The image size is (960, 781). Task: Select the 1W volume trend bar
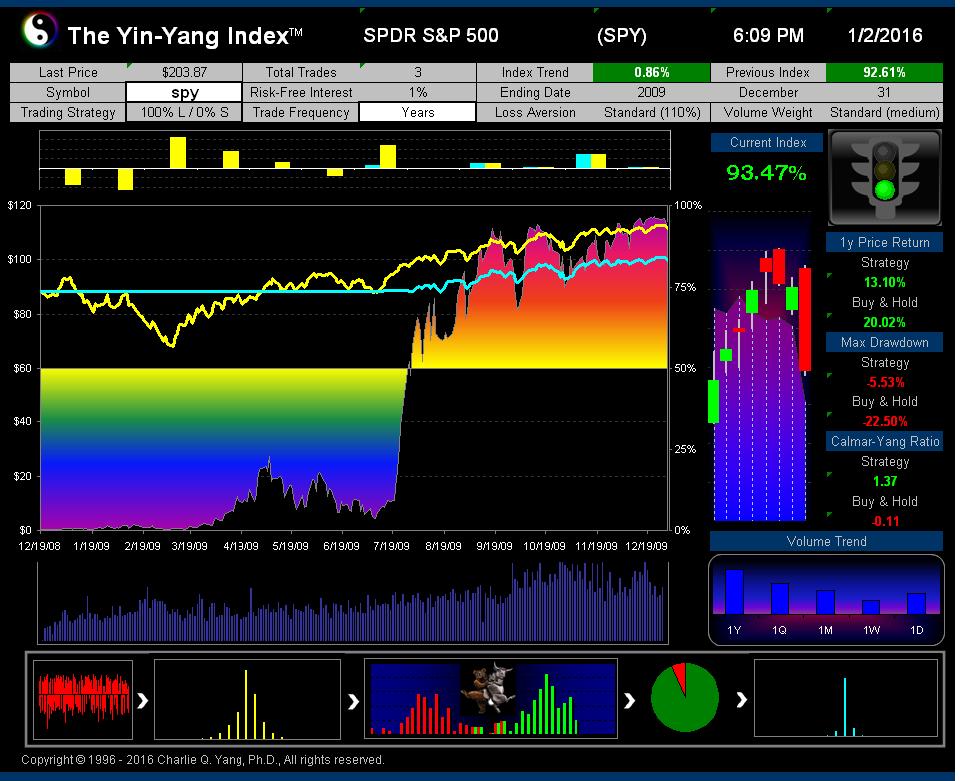tap(871, 607)
